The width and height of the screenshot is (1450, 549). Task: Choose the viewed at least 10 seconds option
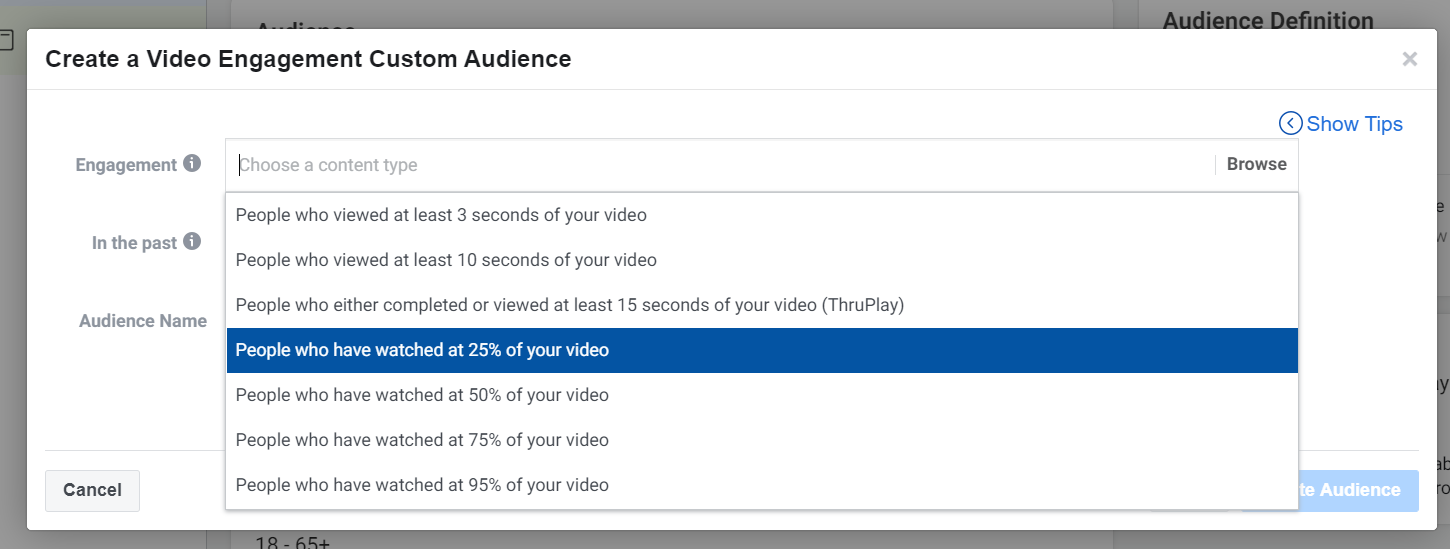446,260
